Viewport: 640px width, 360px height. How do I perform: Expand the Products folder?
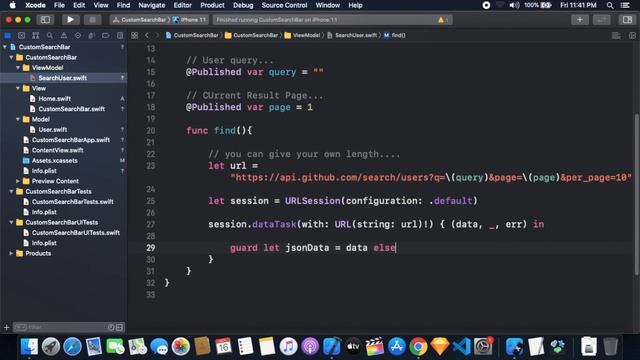[x=11, y=253]
